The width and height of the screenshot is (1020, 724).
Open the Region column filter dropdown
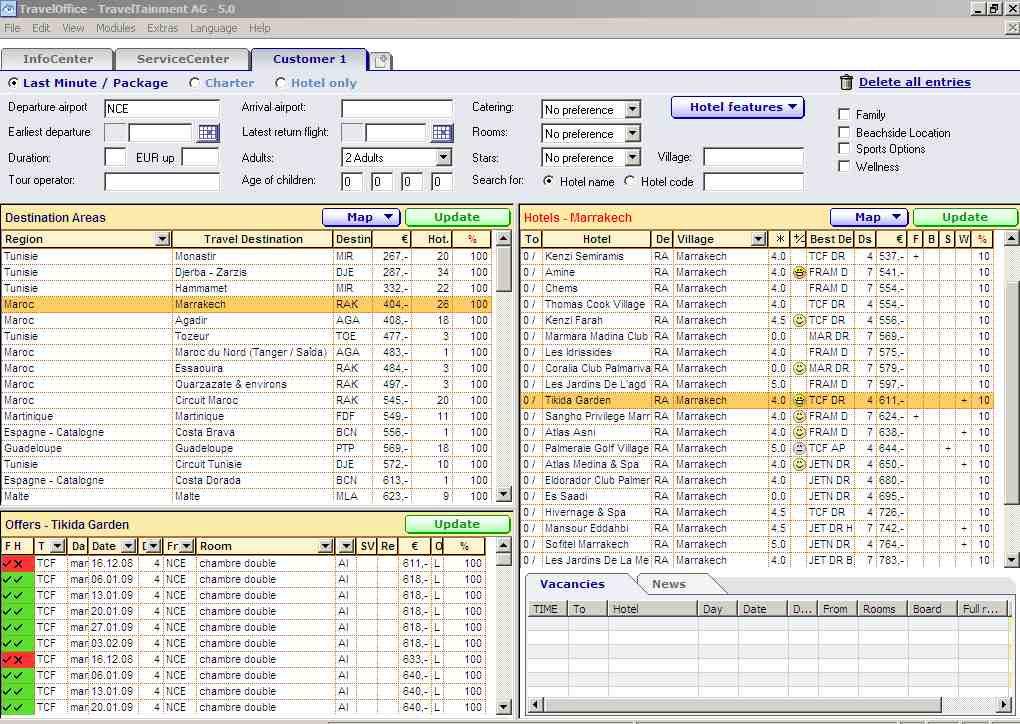[x=163, y=239]
